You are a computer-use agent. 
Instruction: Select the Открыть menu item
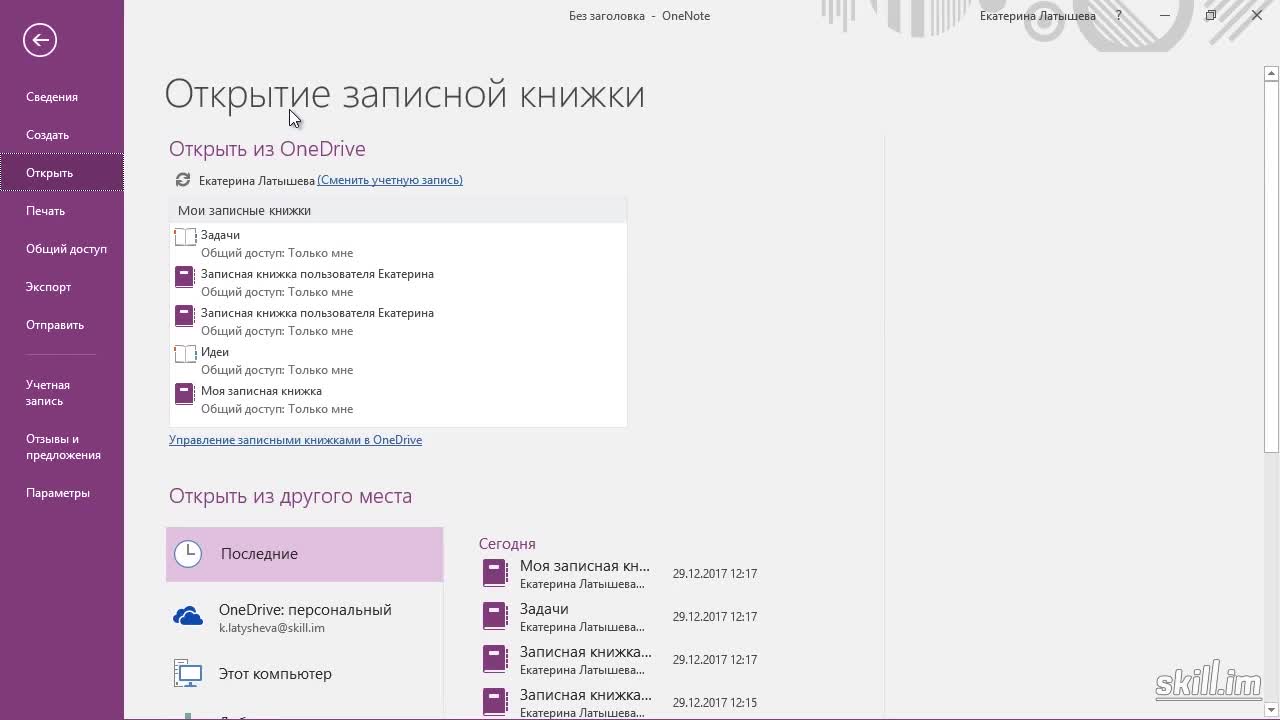(x=62, y=173)
